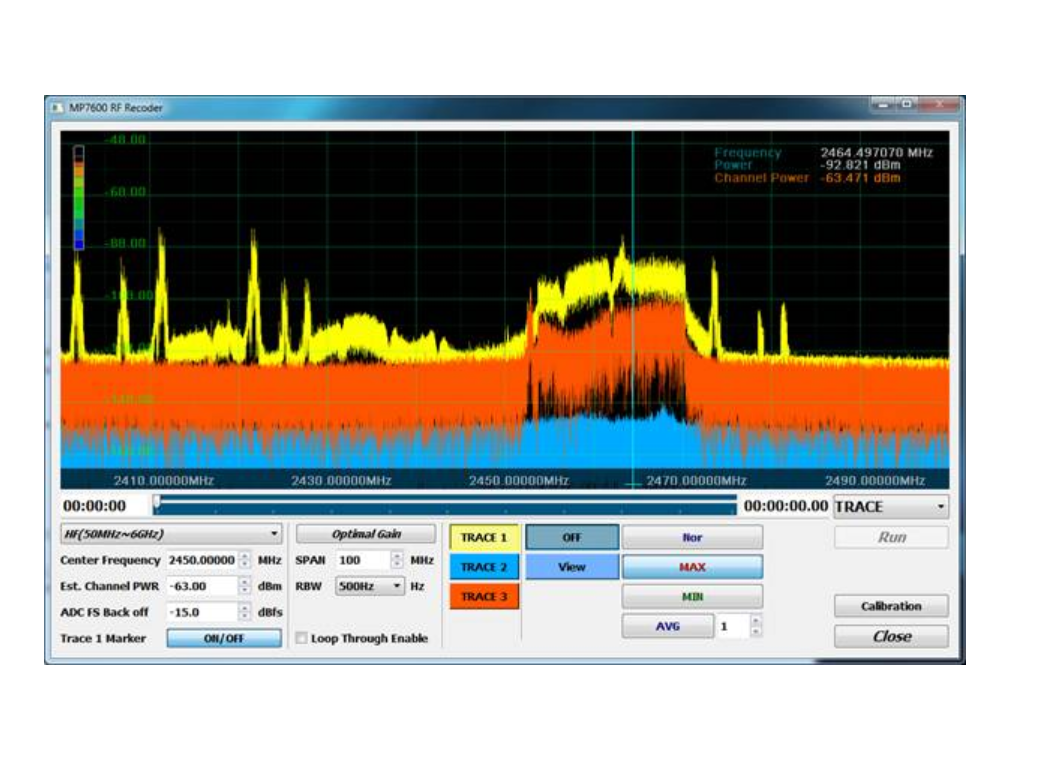Adjust the AVG count spinner
The image size is (1064, 784).
click(756, 626)
